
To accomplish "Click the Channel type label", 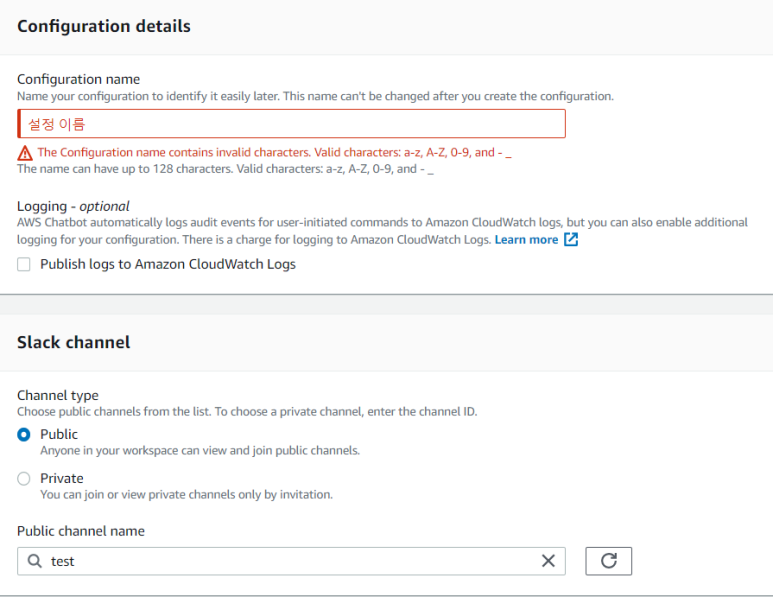I will pyautogui.click(x=58, y=395).
